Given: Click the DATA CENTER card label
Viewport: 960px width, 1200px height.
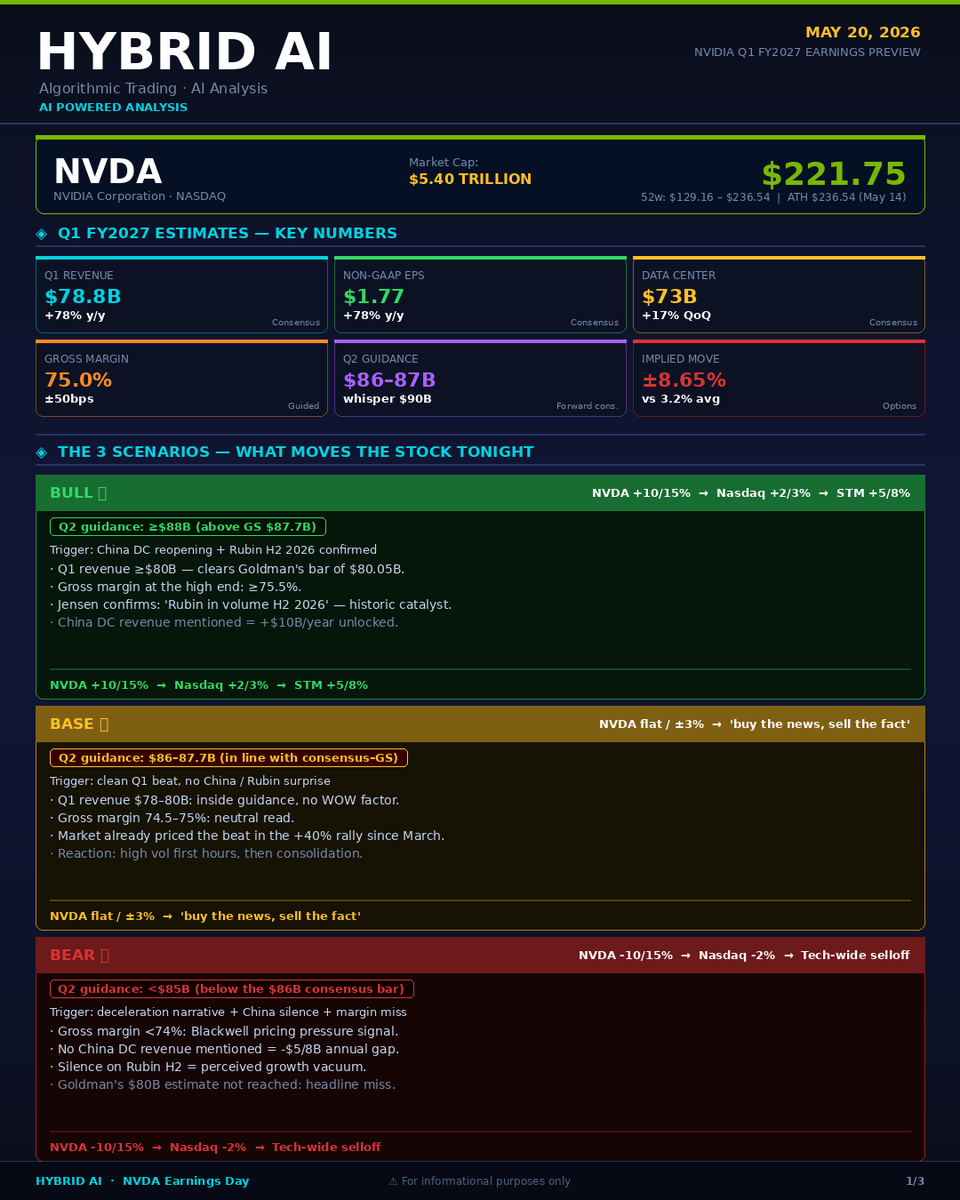Looking at the screenshot, I should [x=679, y=276].
